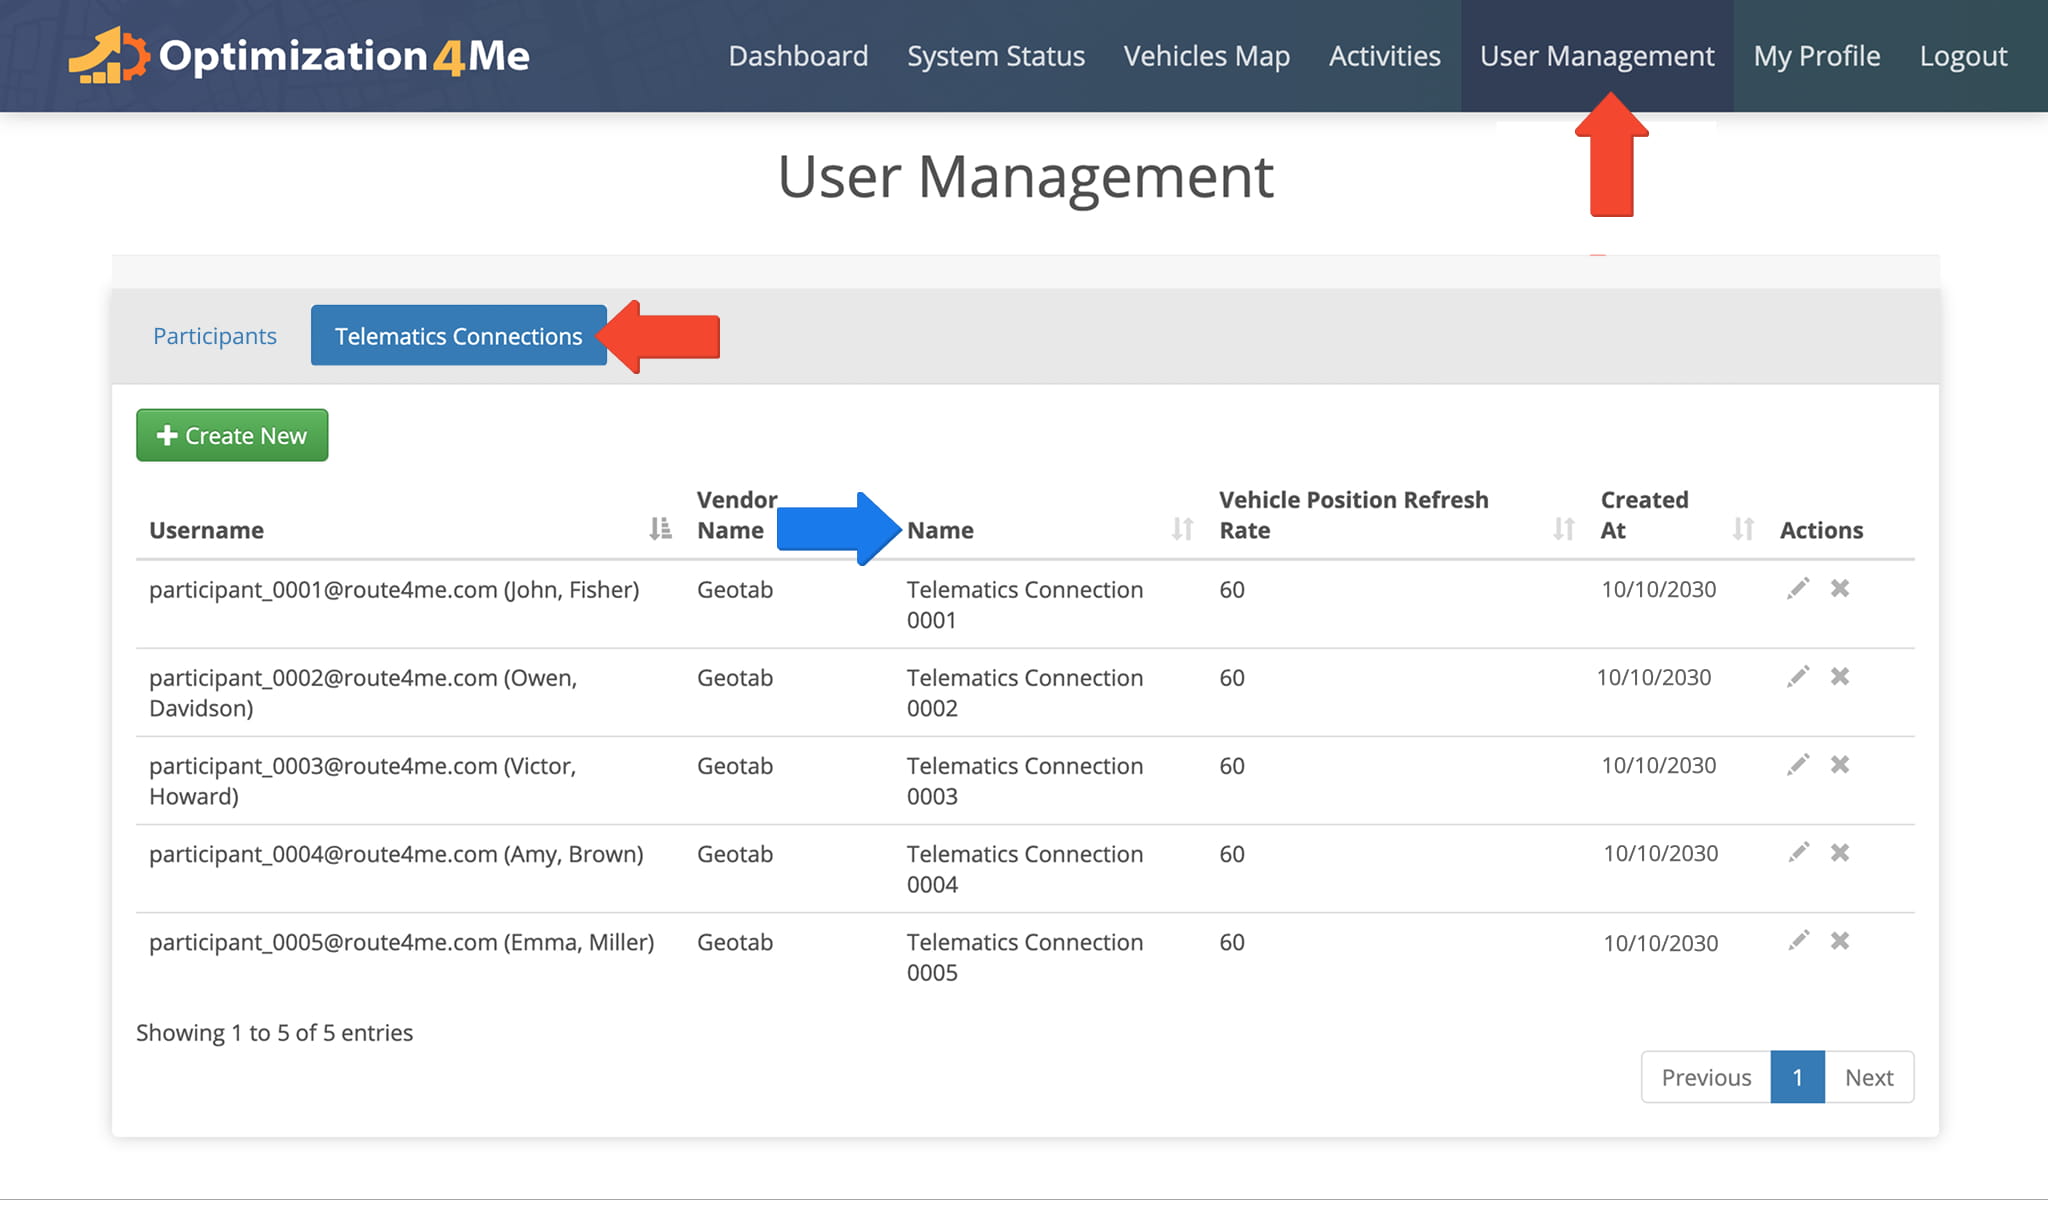Click participant_0005@route4me.com (Emma, Miller)

click(x=402, y=942)
